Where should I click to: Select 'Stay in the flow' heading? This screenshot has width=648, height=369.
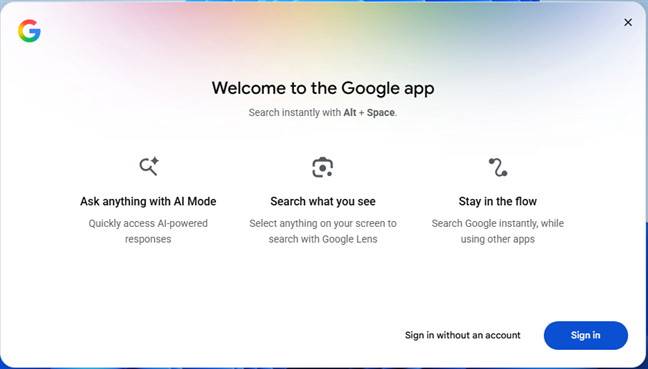498,201
